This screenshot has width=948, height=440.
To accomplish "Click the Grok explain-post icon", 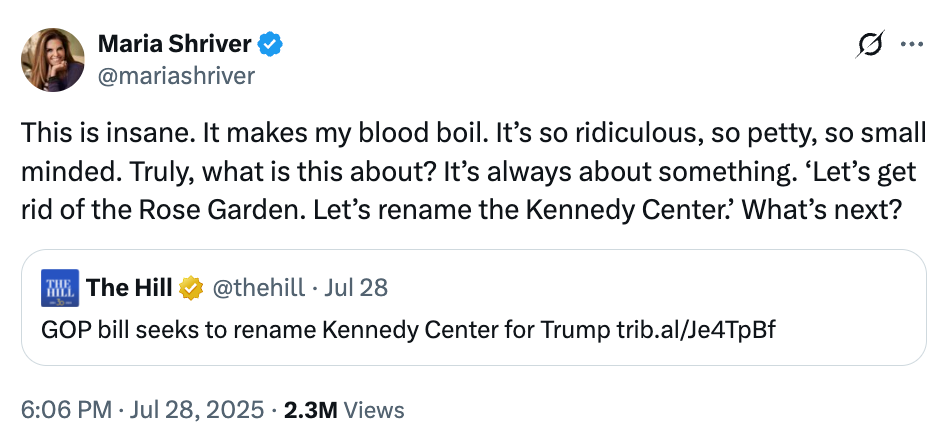I will click(x=870, y=45).
